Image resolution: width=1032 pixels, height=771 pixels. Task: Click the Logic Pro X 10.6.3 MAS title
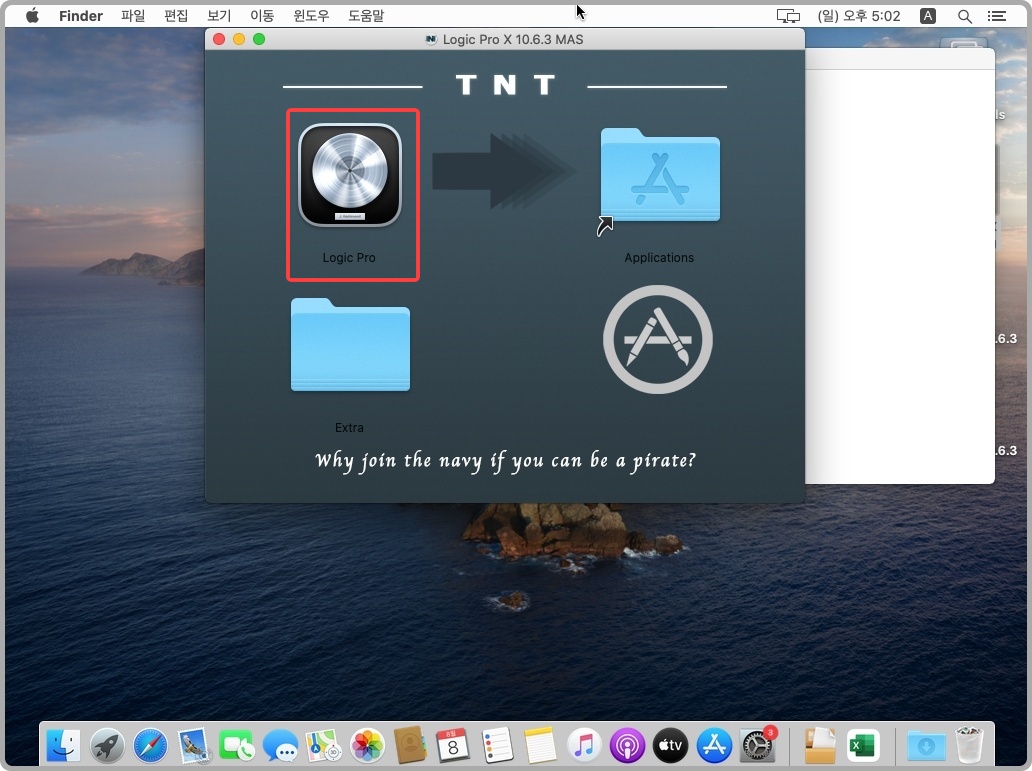pos(513,40)
